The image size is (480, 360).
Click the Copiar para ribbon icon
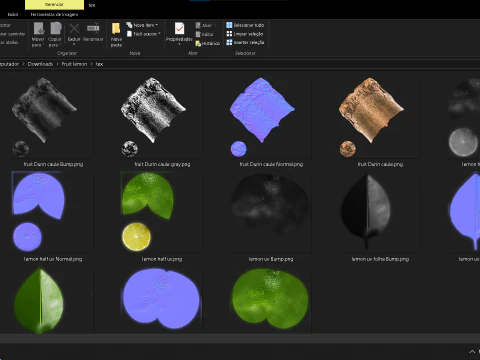point(56,29)
